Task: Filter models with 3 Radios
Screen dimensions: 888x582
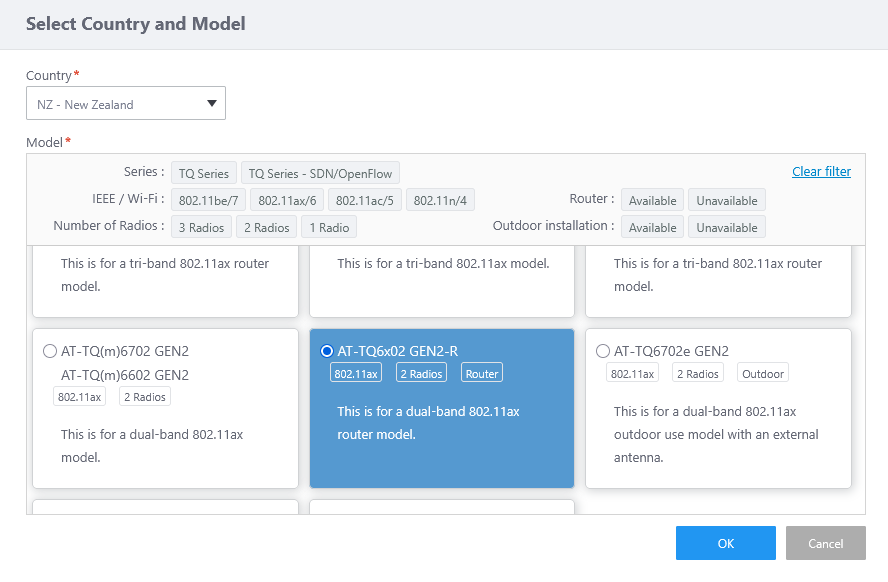Action: (x=202, y=228)
